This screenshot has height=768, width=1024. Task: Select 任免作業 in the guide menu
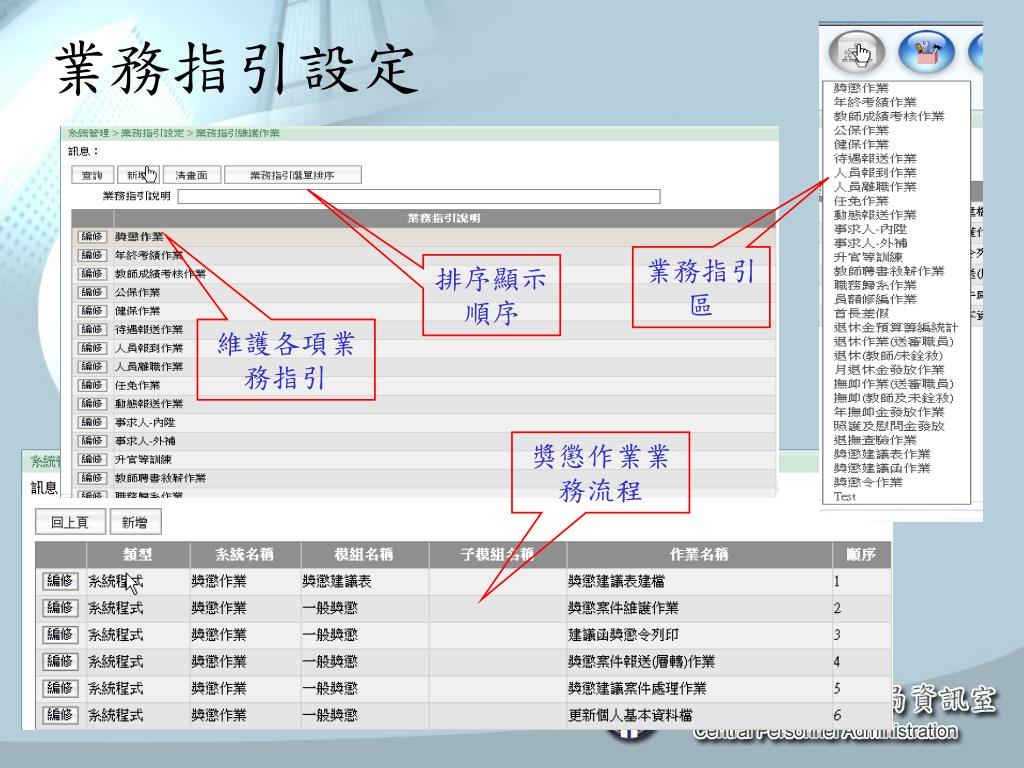861,201
